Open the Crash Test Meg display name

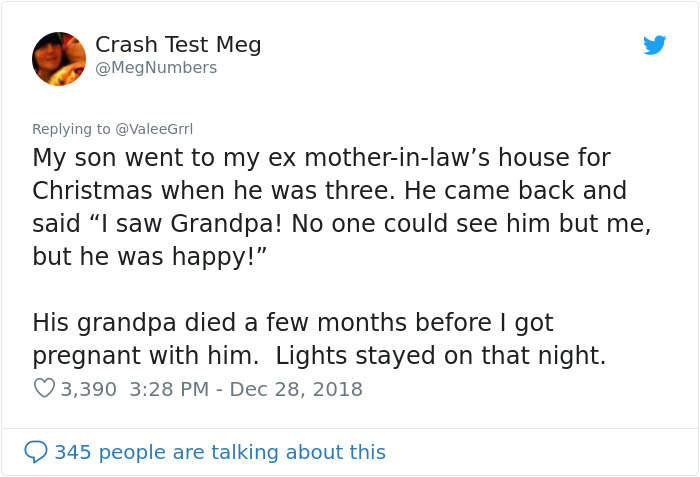coord(178,44)
